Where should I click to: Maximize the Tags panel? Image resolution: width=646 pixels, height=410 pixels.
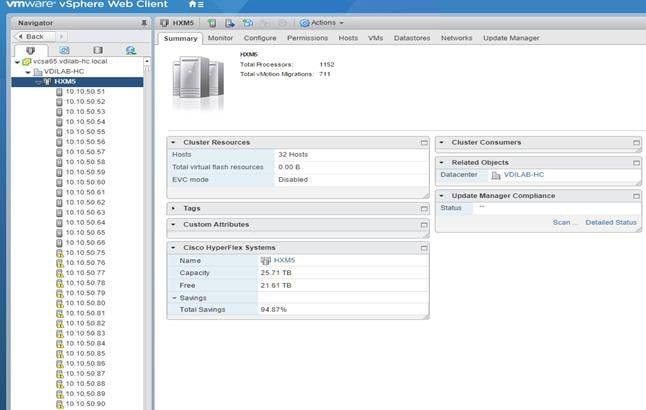424,209
